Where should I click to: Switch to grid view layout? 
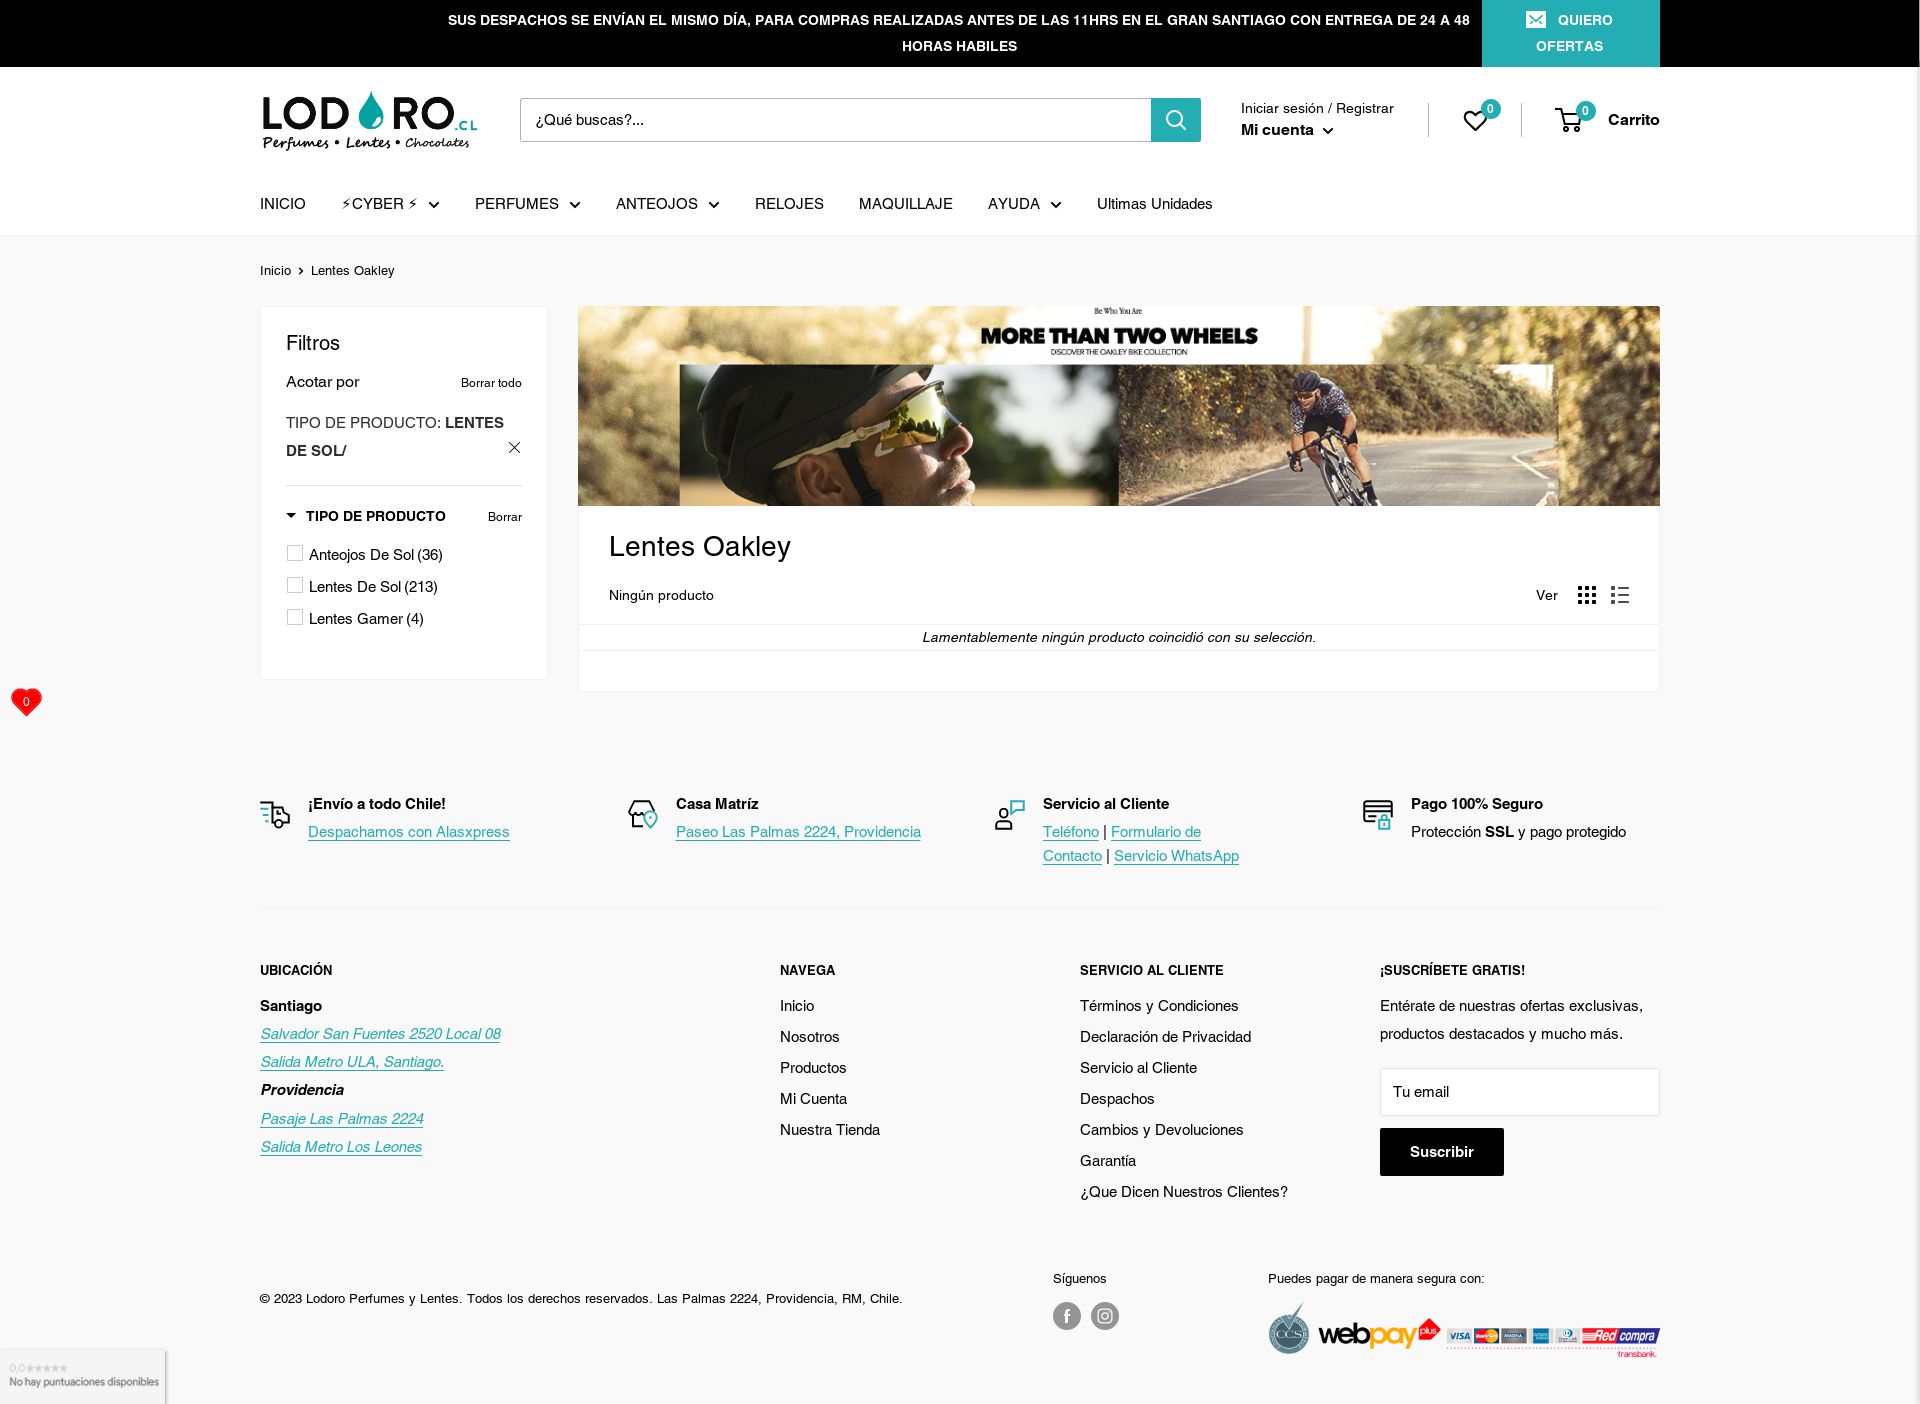tap(1587, 595)
